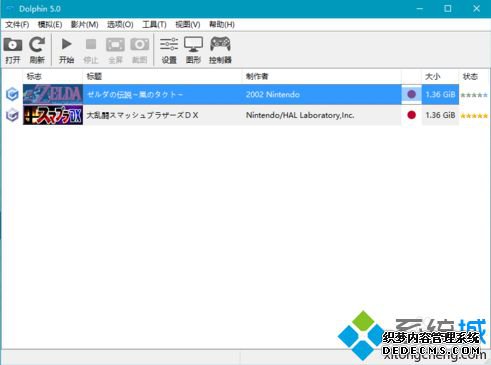491x365 pixels.
Task: Open the 帮助(H) menu
Action: [222, 25]
